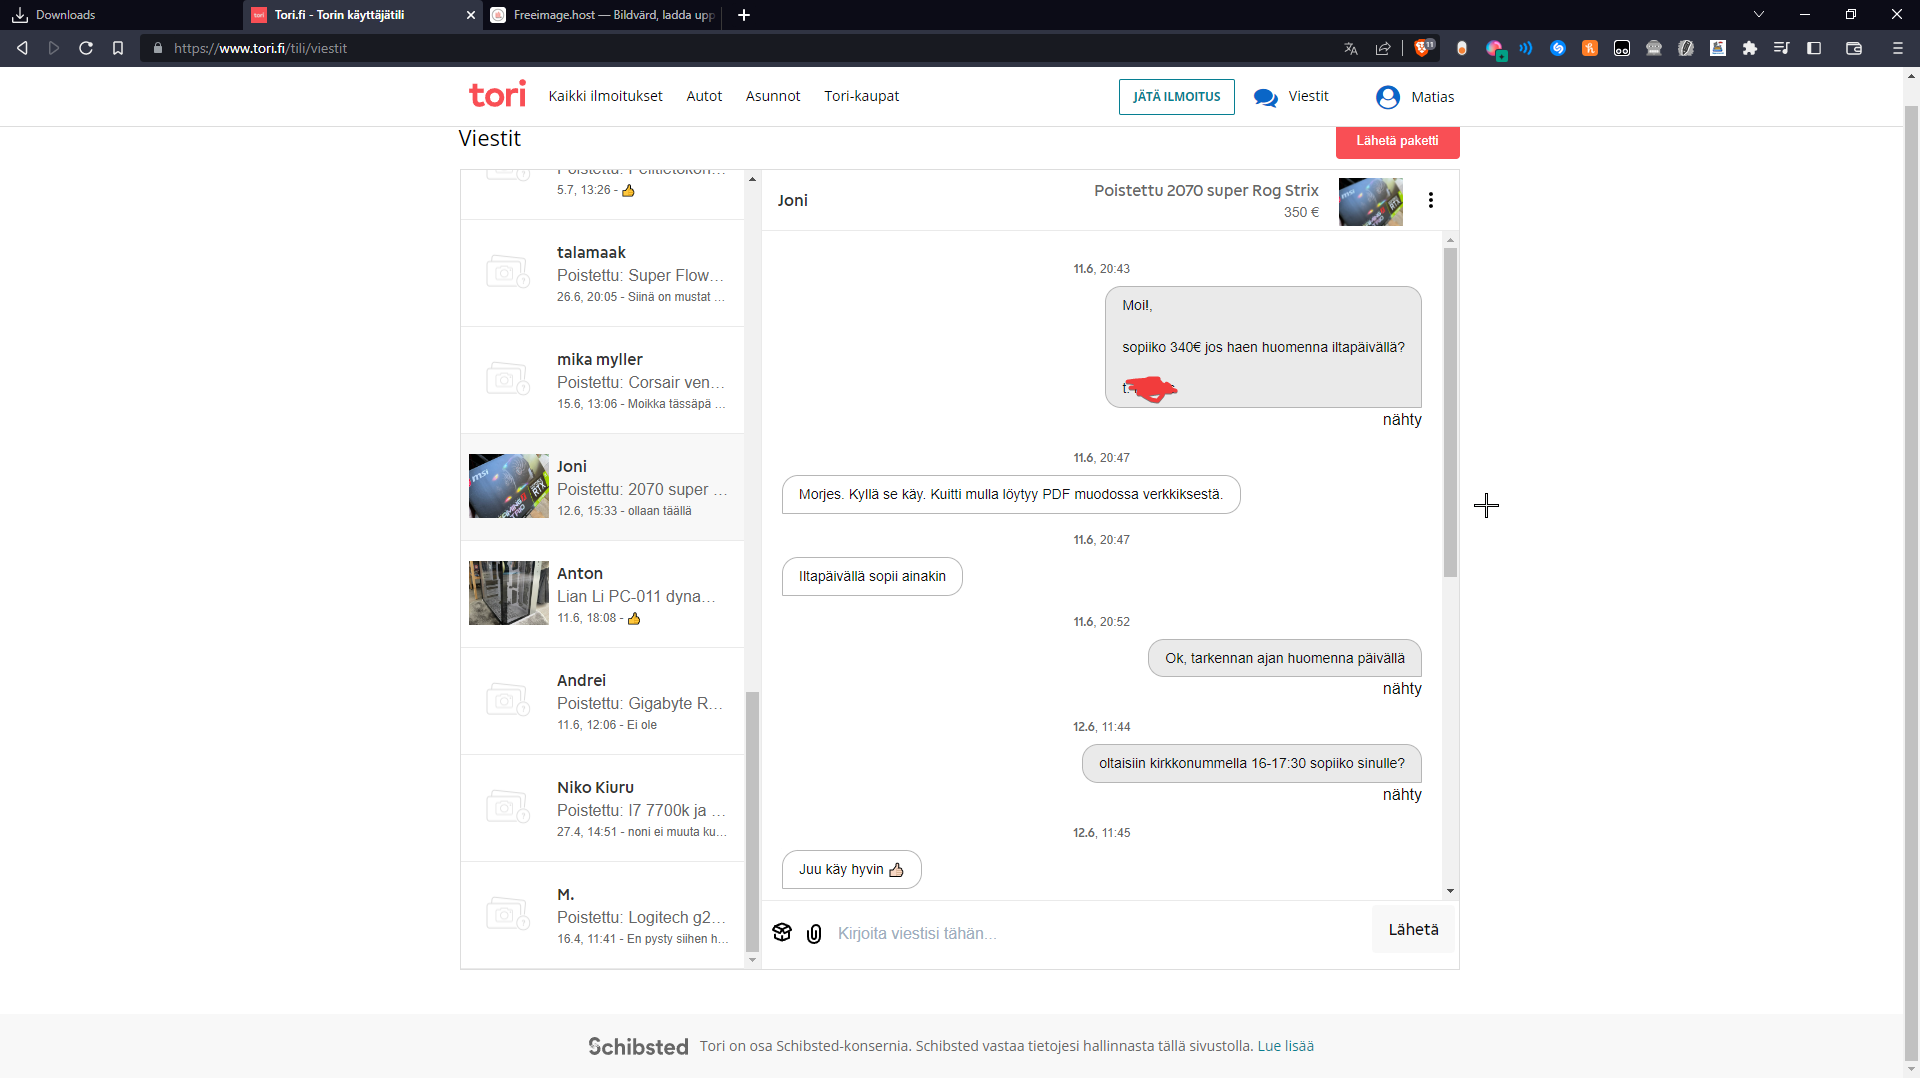Open the M. Logitech conversation
This screenshot has width=1920, height=1078.
point(602,915)
